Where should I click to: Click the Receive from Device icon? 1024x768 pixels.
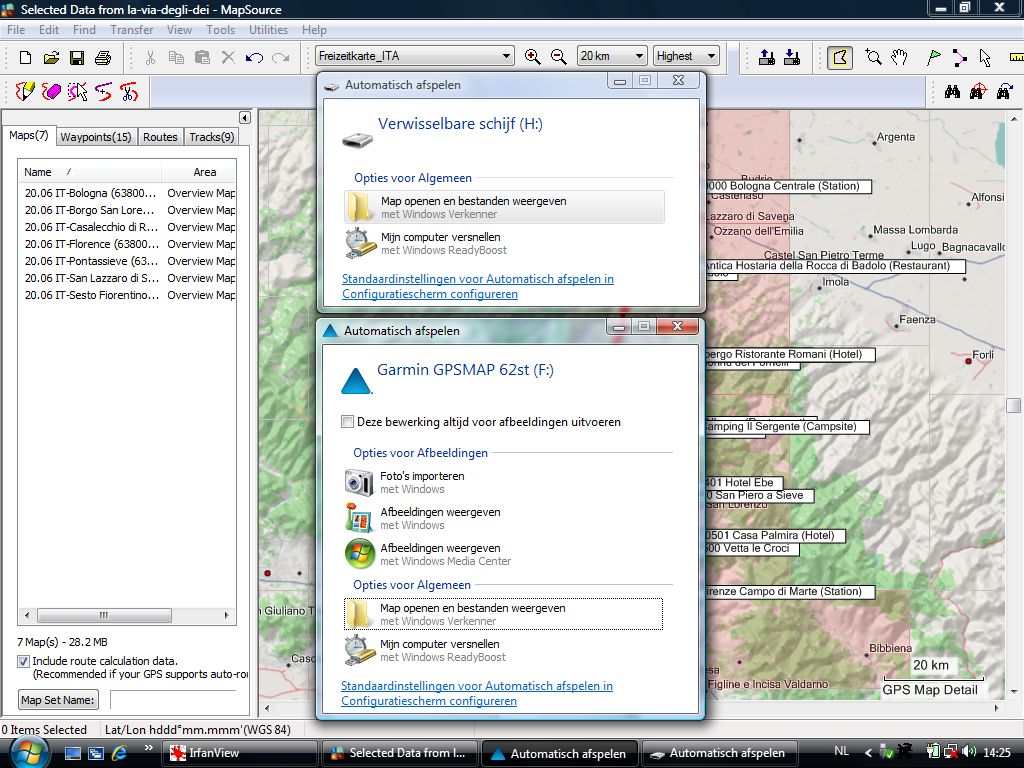[x=791, y=57]
